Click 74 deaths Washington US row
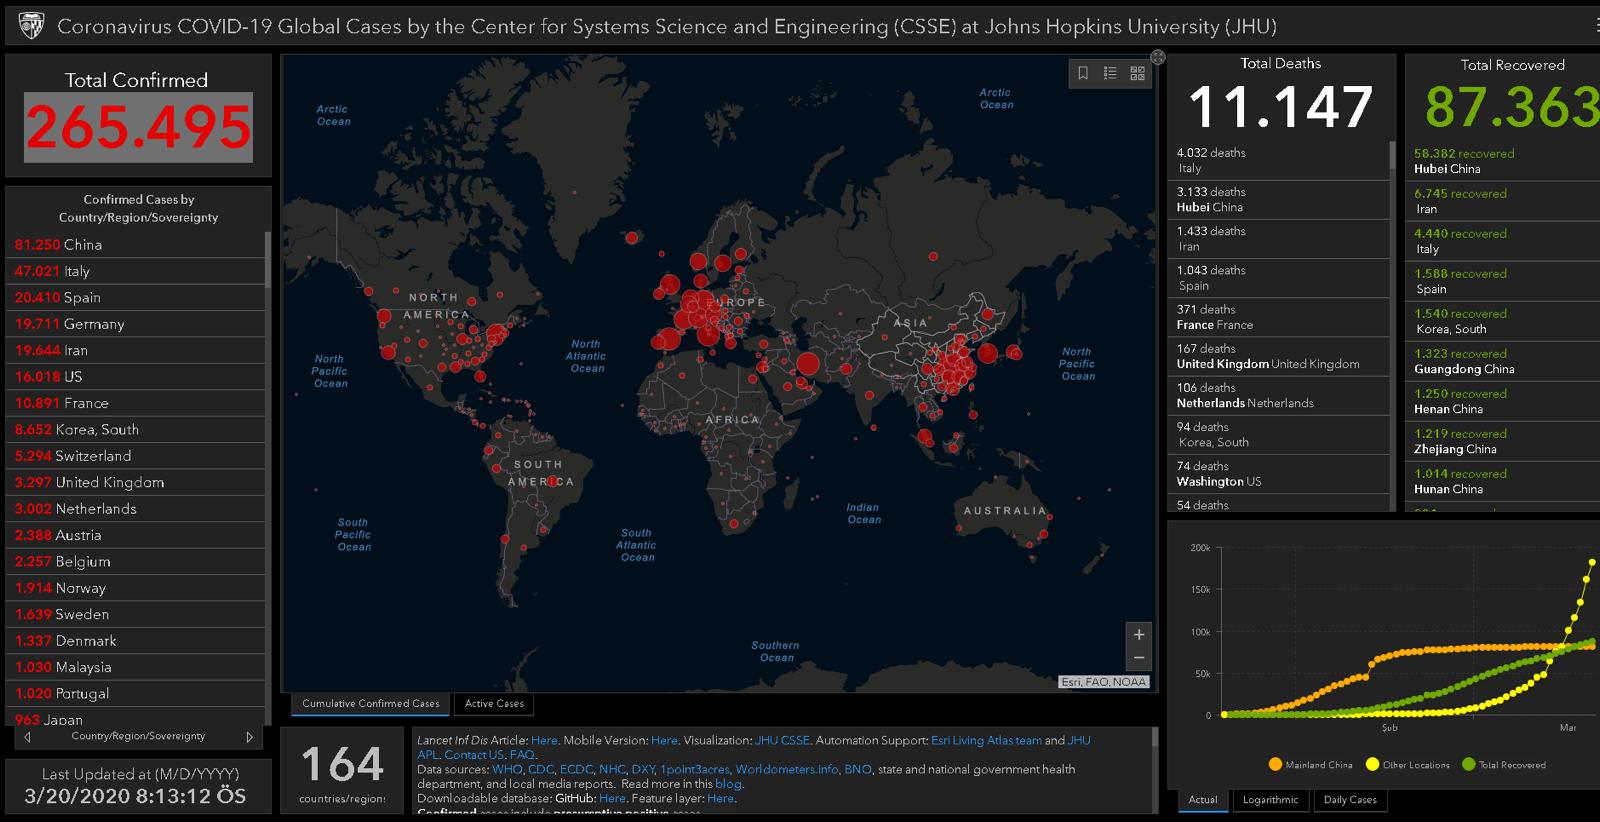 [x=1279, y=474]
